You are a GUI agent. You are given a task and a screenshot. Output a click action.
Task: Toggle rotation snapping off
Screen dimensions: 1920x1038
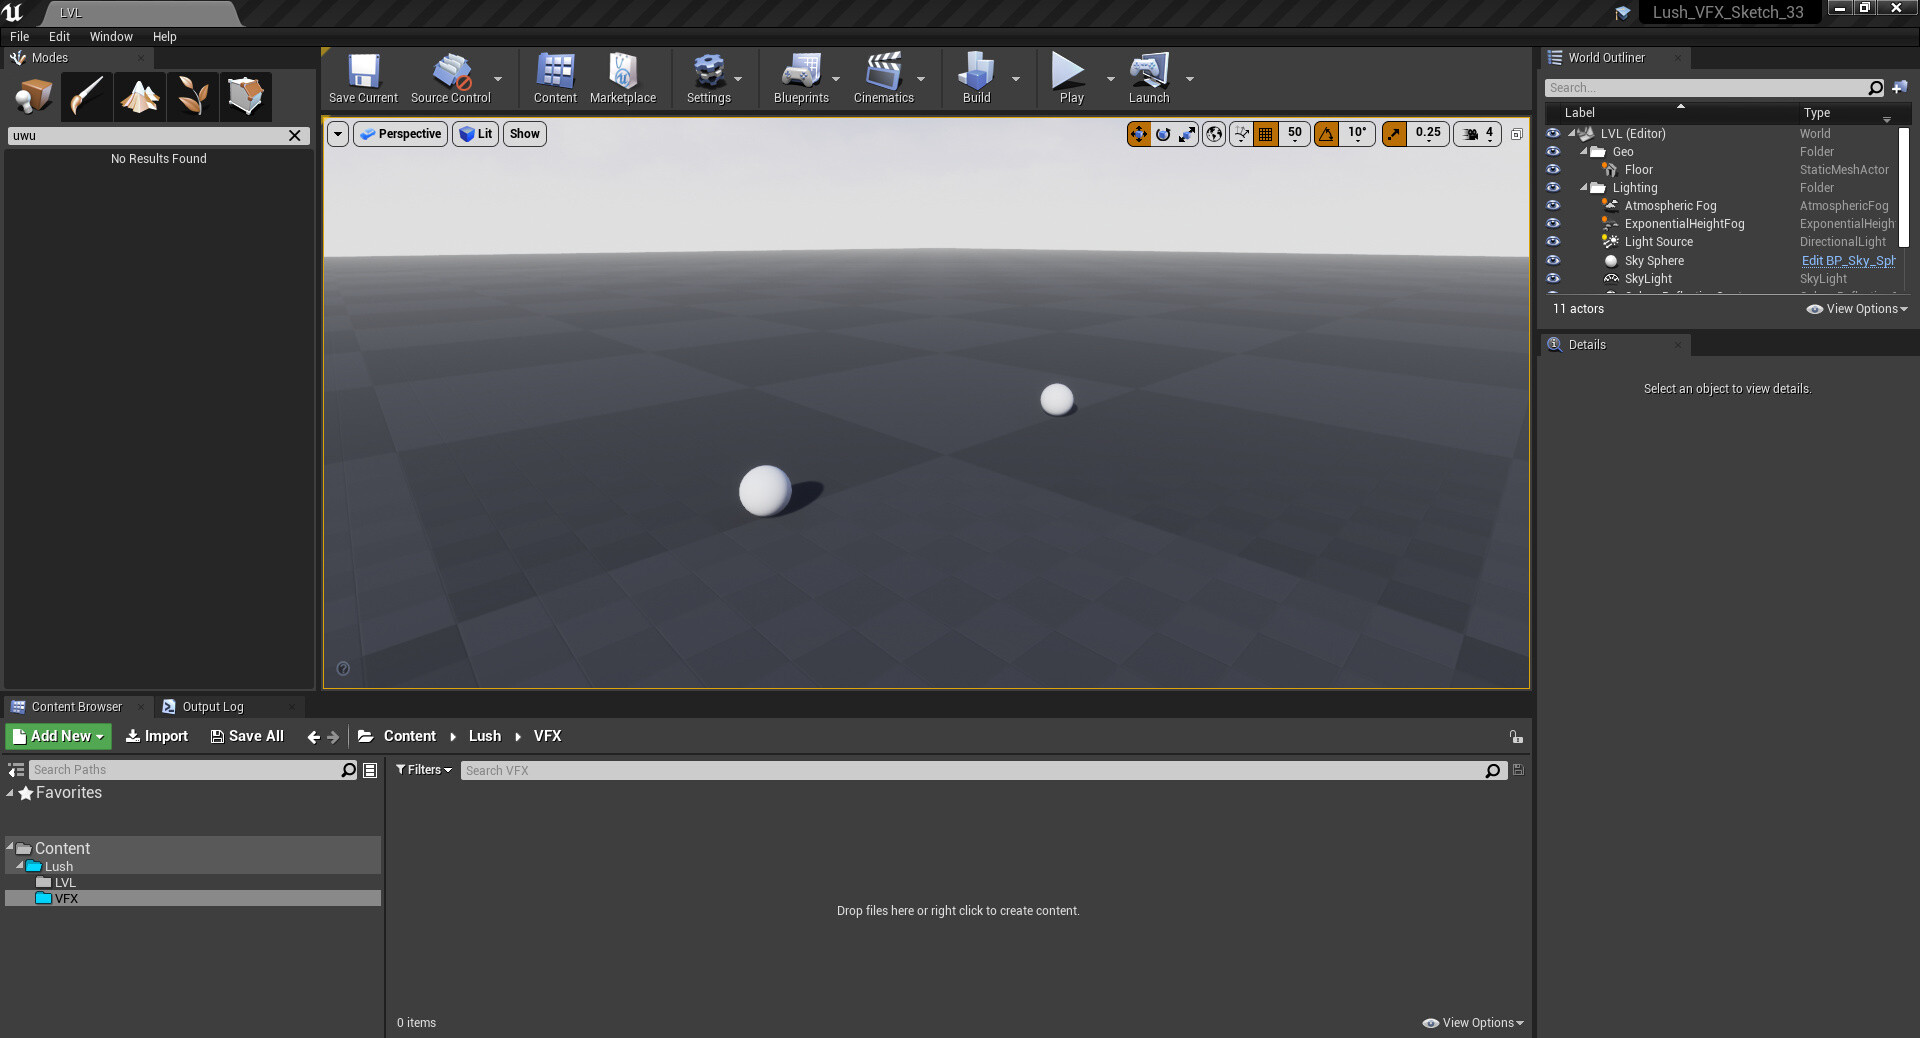click(x=1325, y=133)
